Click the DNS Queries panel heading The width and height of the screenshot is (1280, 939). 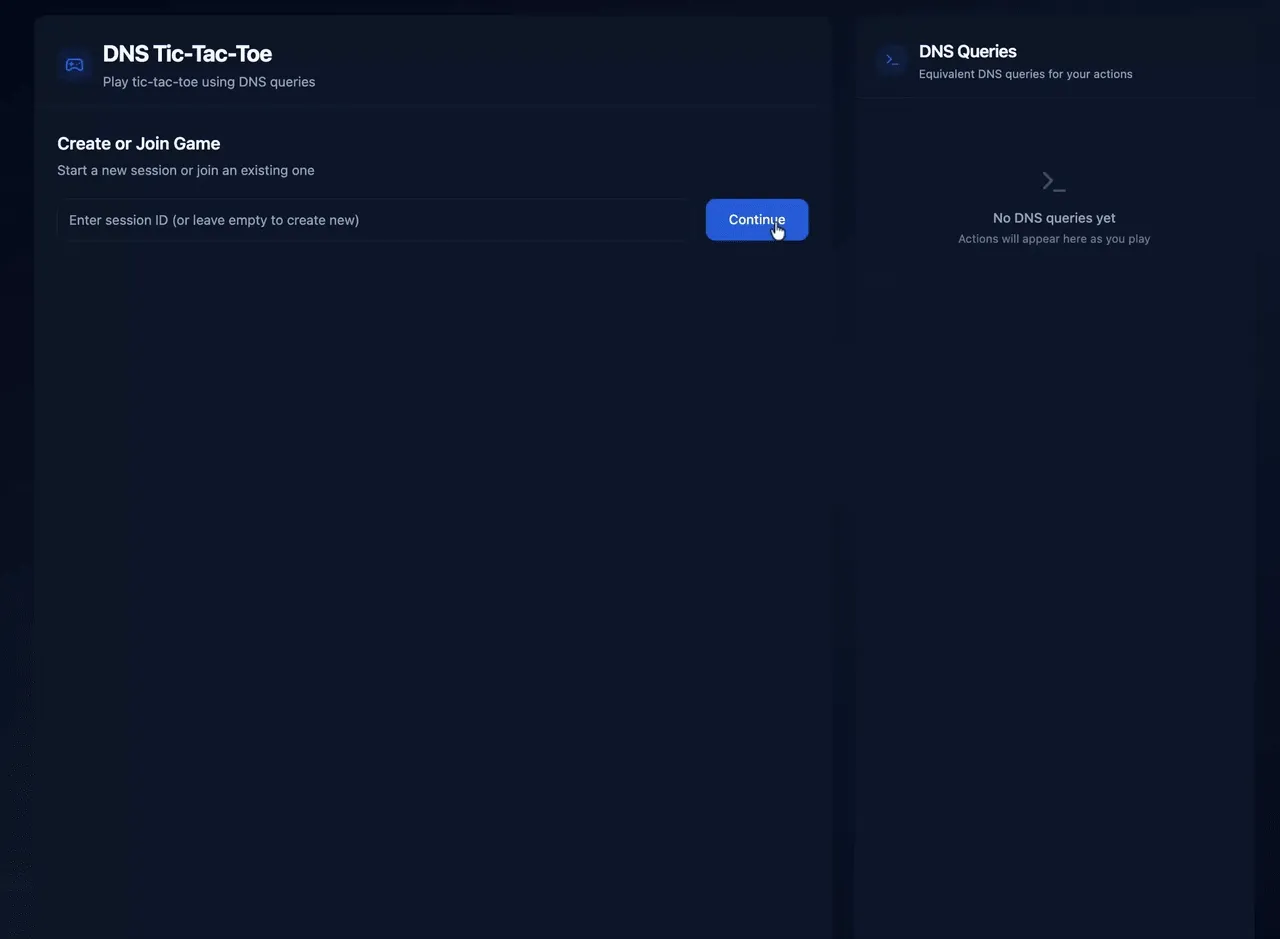click(x=967, y=51)
